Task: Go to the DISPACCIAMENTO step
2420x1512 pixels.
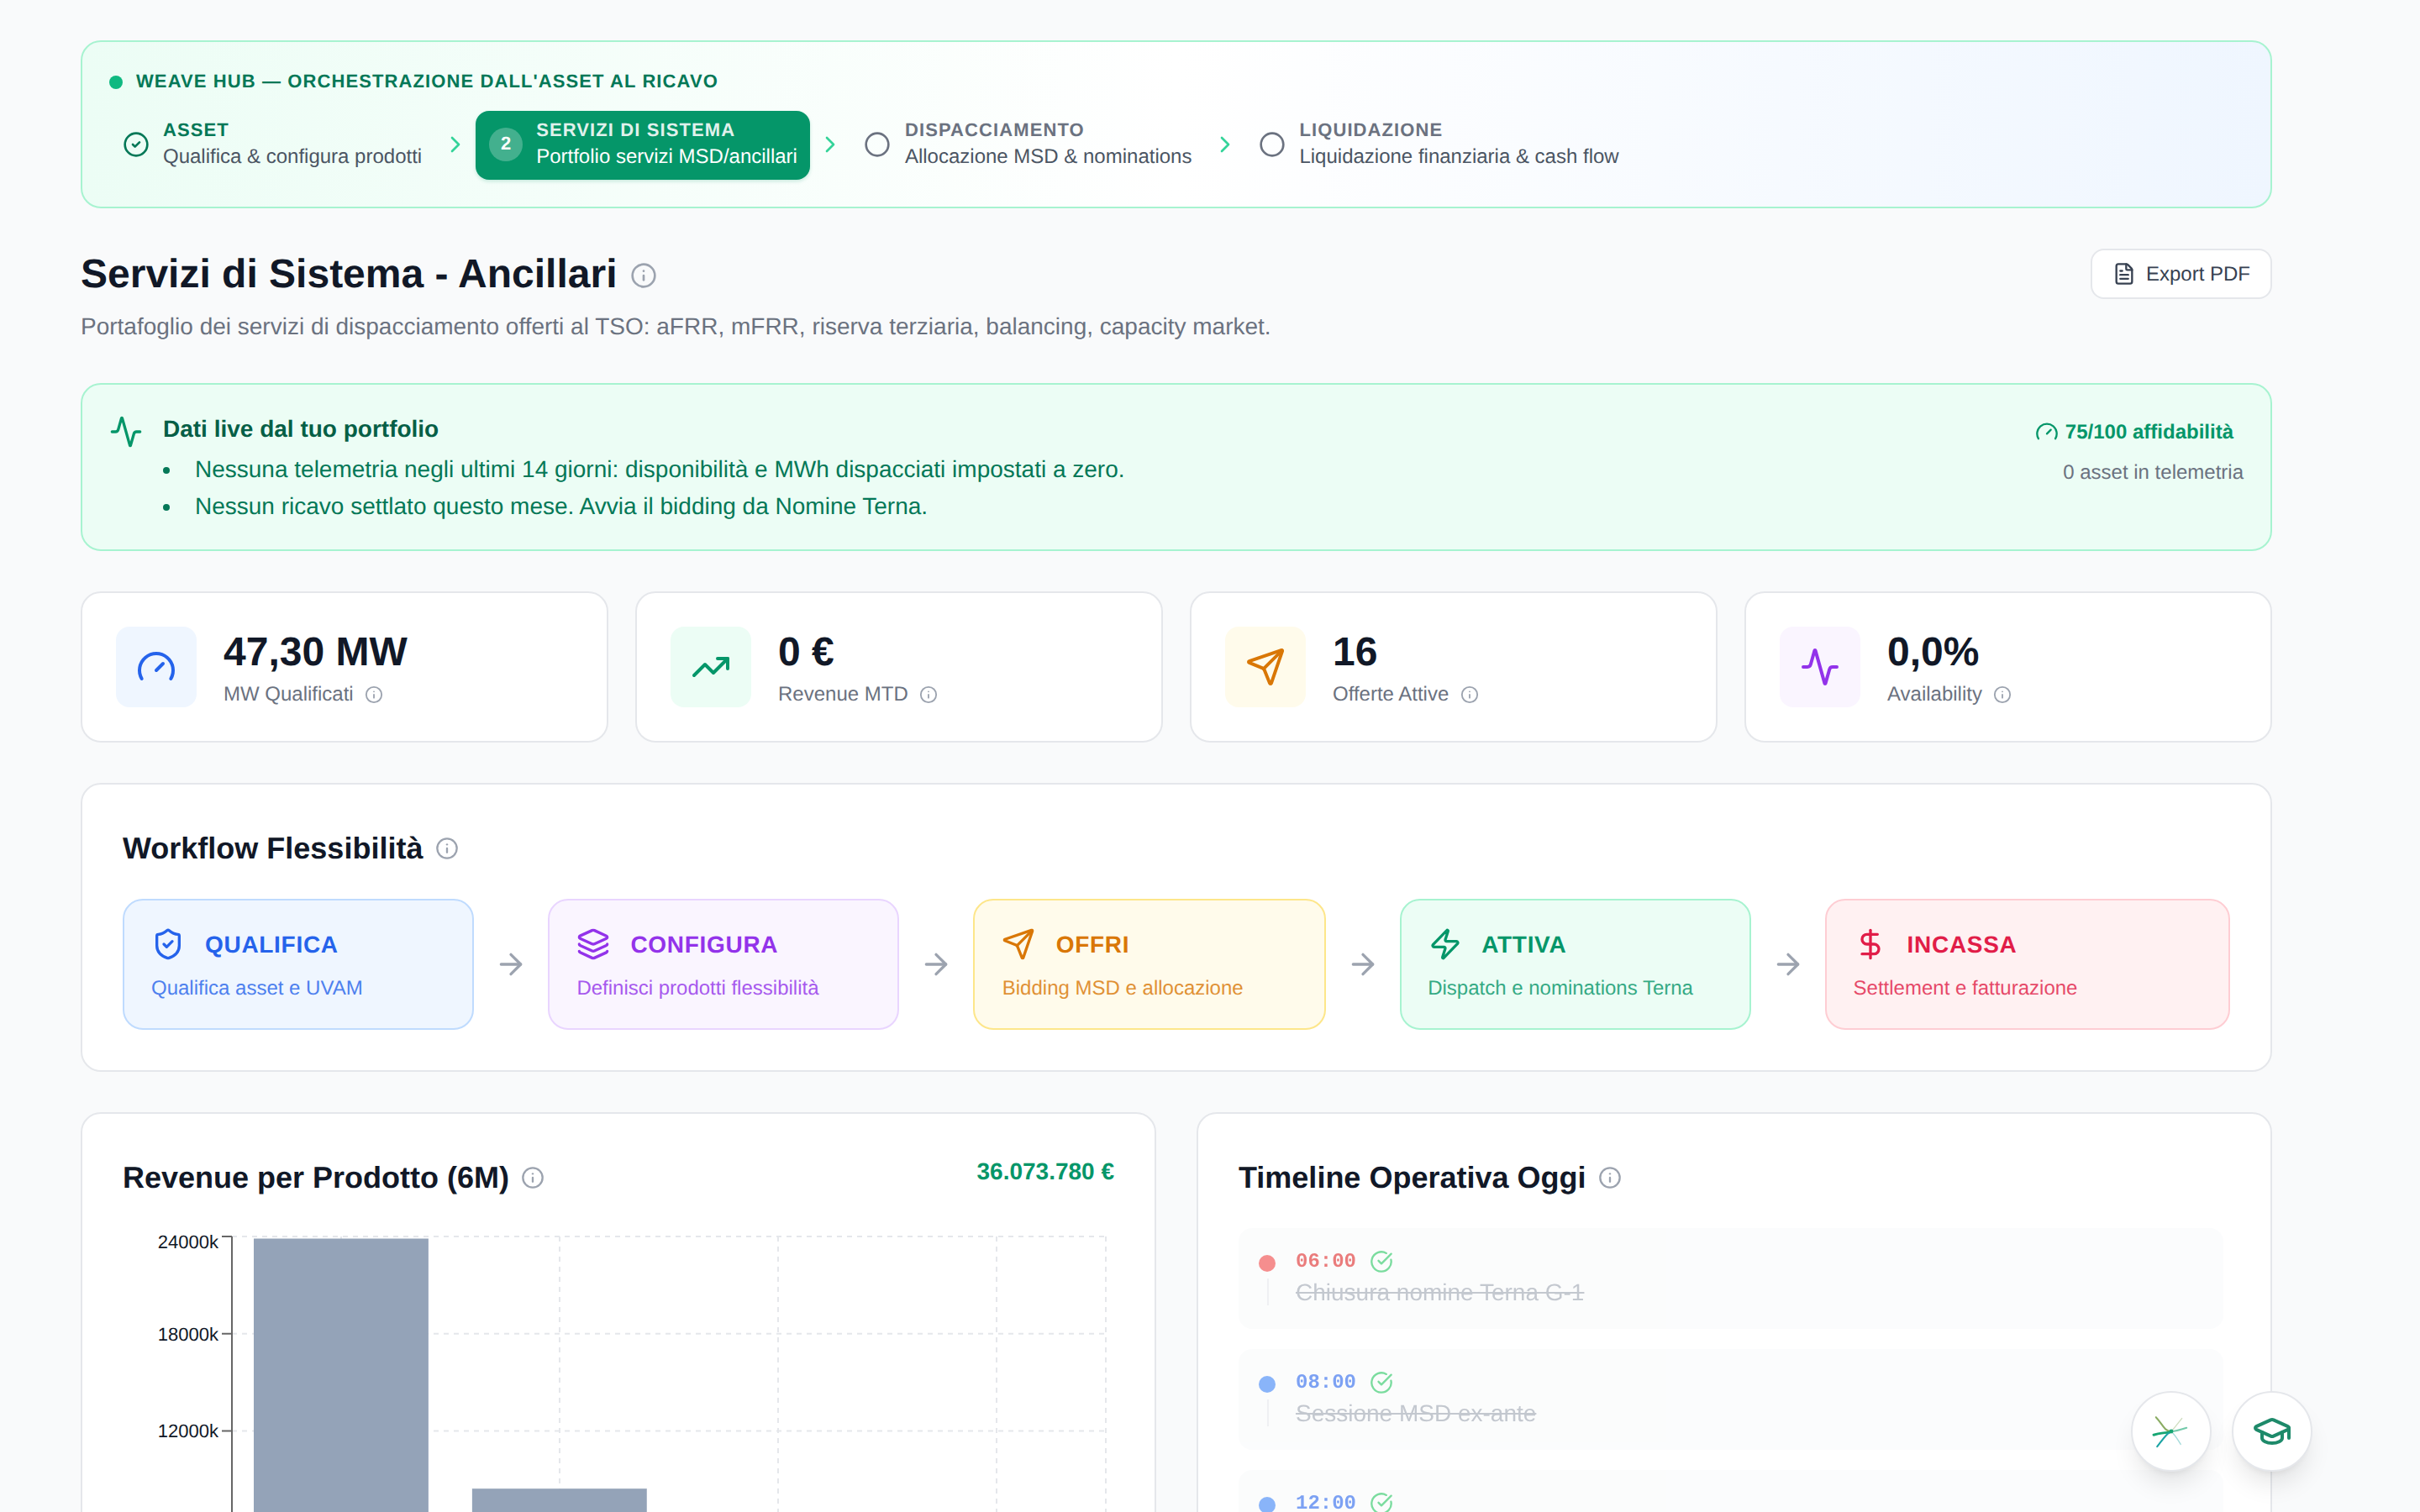Action: point(1027,144)
